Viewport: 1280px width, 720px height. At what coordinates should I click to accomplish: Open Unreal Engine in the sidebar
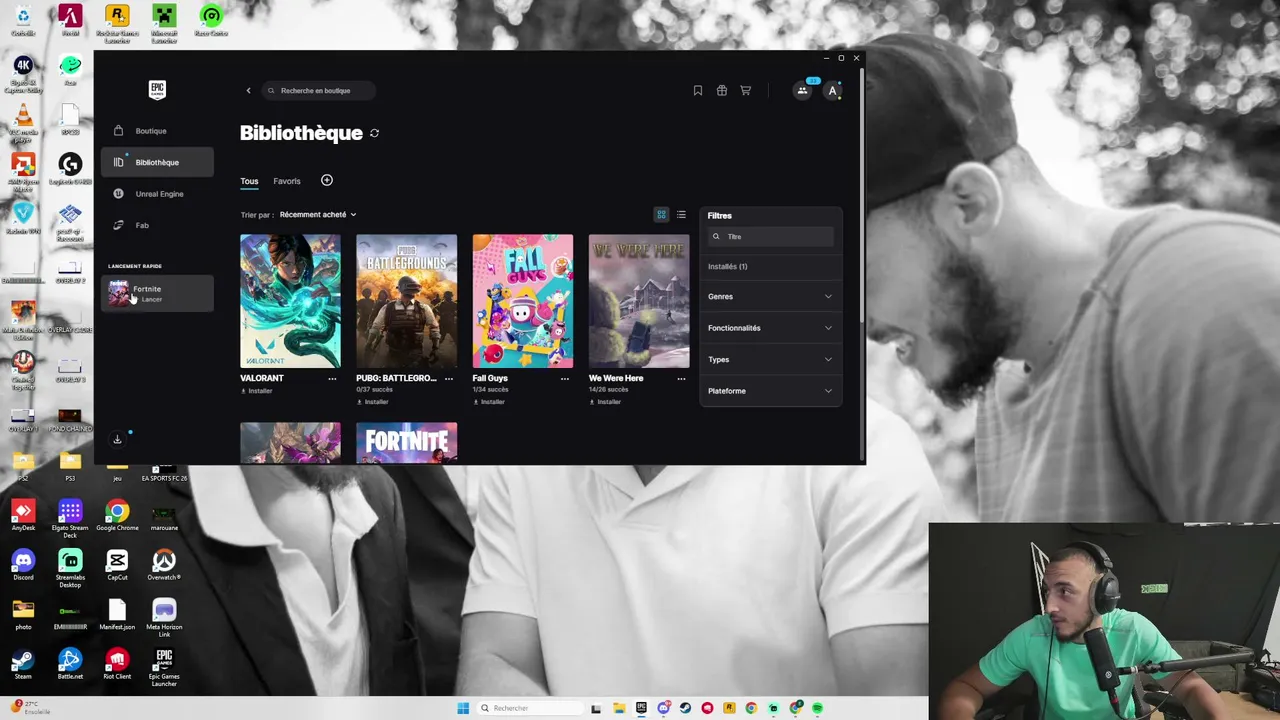(x=157, y=194)
